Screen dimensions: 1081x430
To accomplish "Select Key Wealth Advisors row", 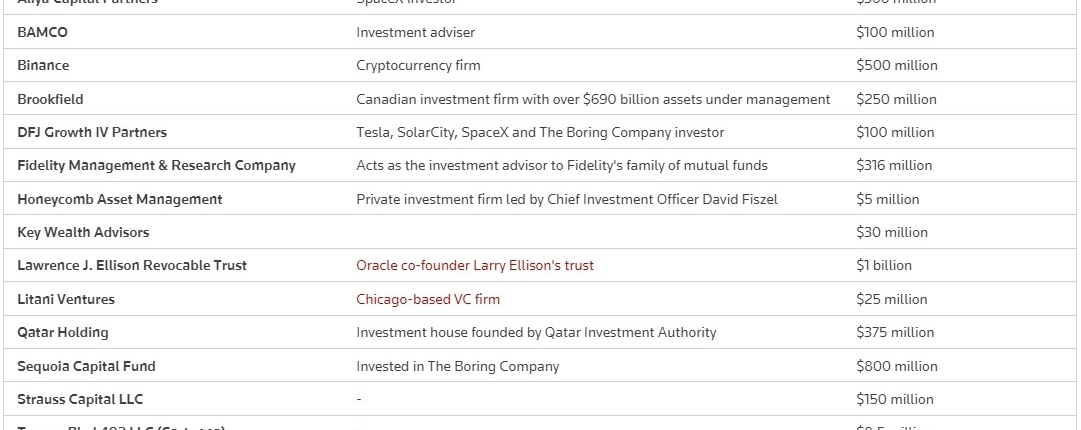I will point(540,232).
